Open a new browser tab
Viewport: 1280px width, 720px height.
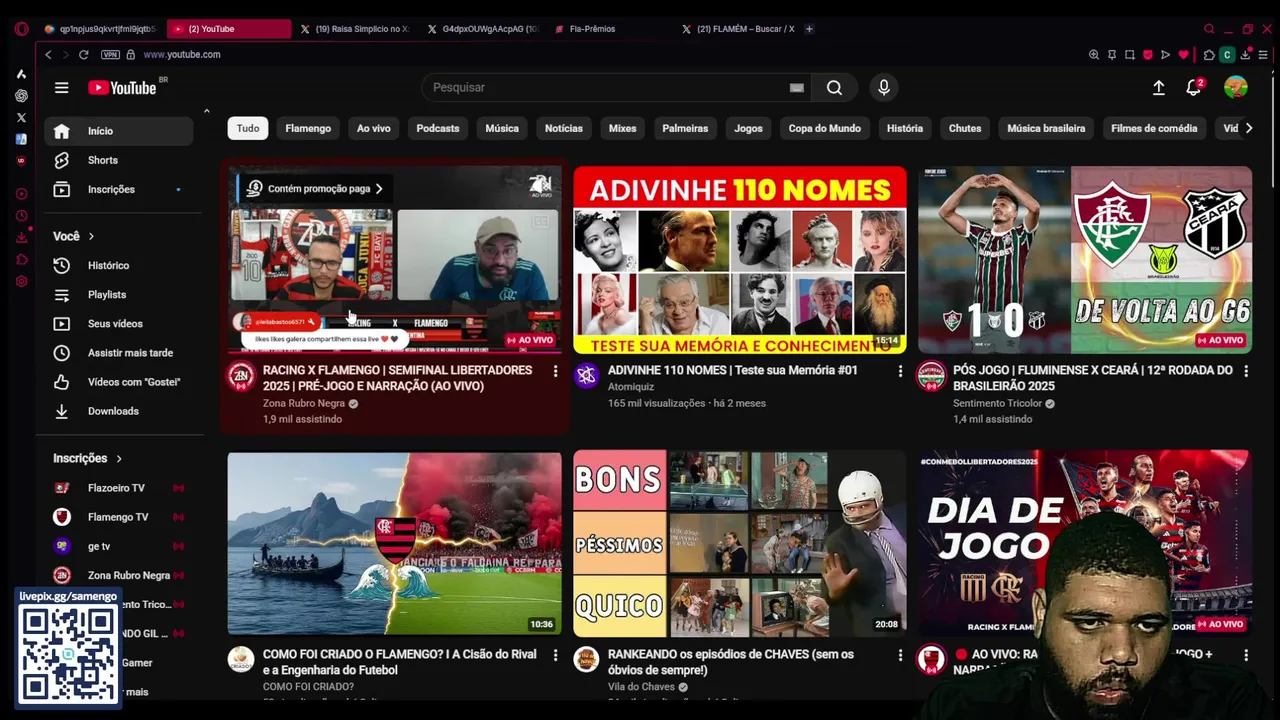pyautogui.click(x=809, y=29)
